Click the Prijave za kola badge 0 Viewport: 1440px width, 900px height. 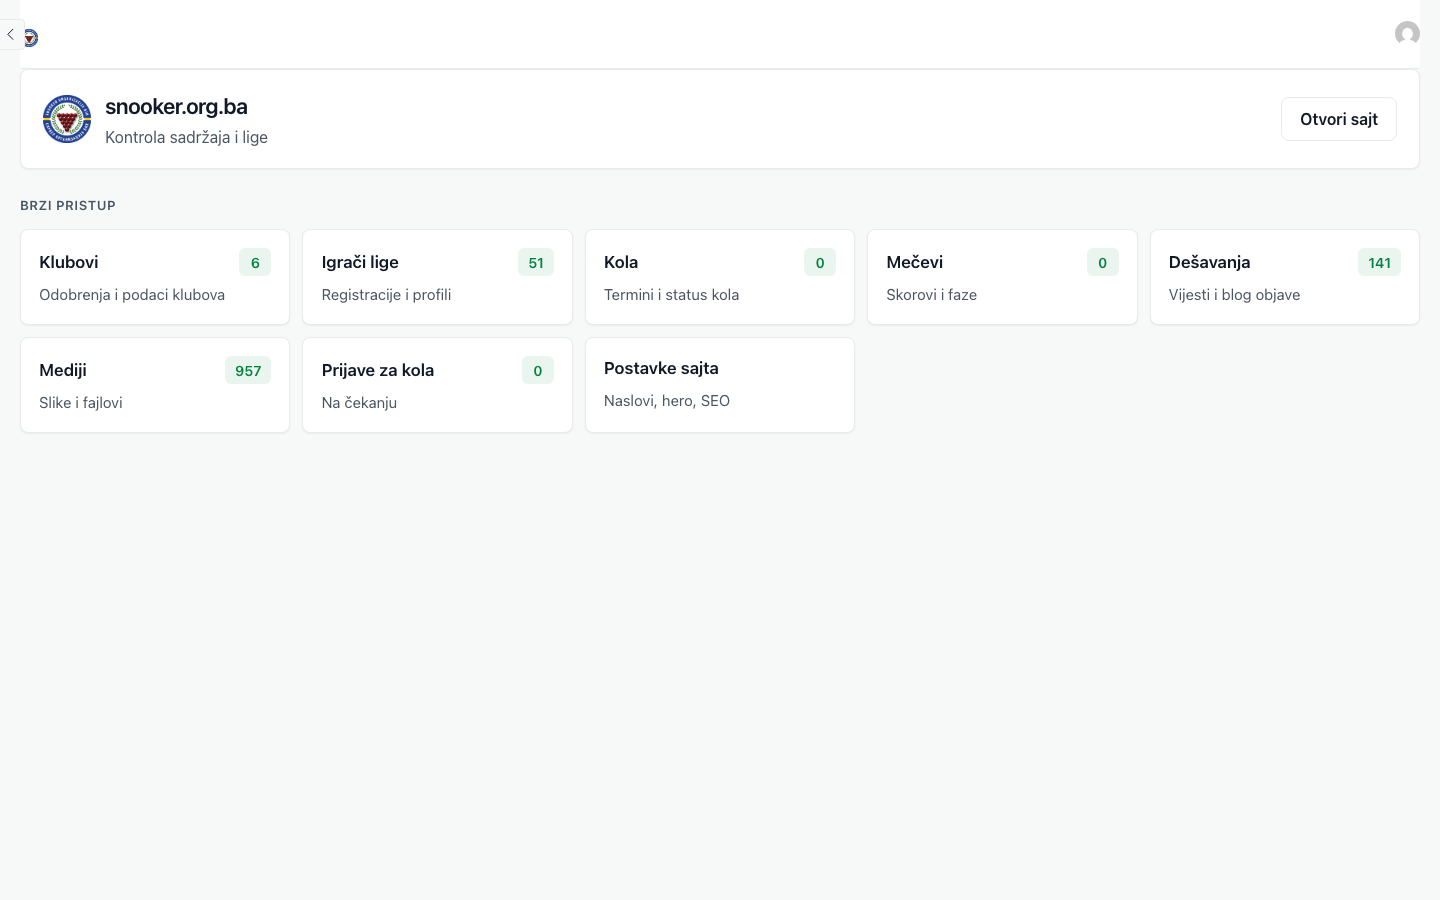click(x=538, y=371)
